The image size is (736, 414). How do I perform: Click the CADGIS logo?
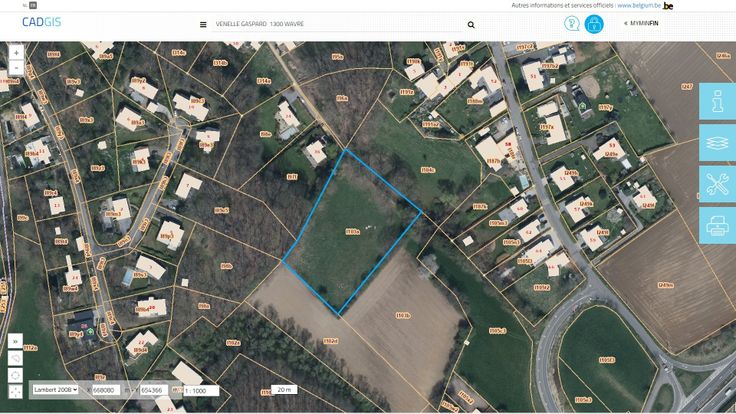(41, 22)
